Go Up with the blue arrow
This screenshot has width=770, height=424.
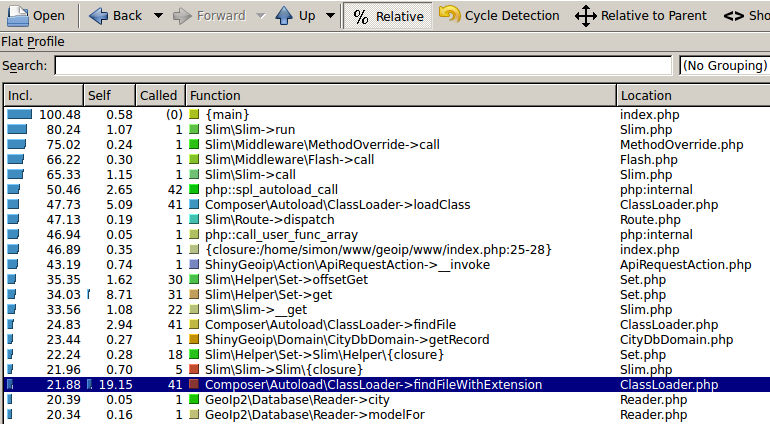[x=296, y=16]
